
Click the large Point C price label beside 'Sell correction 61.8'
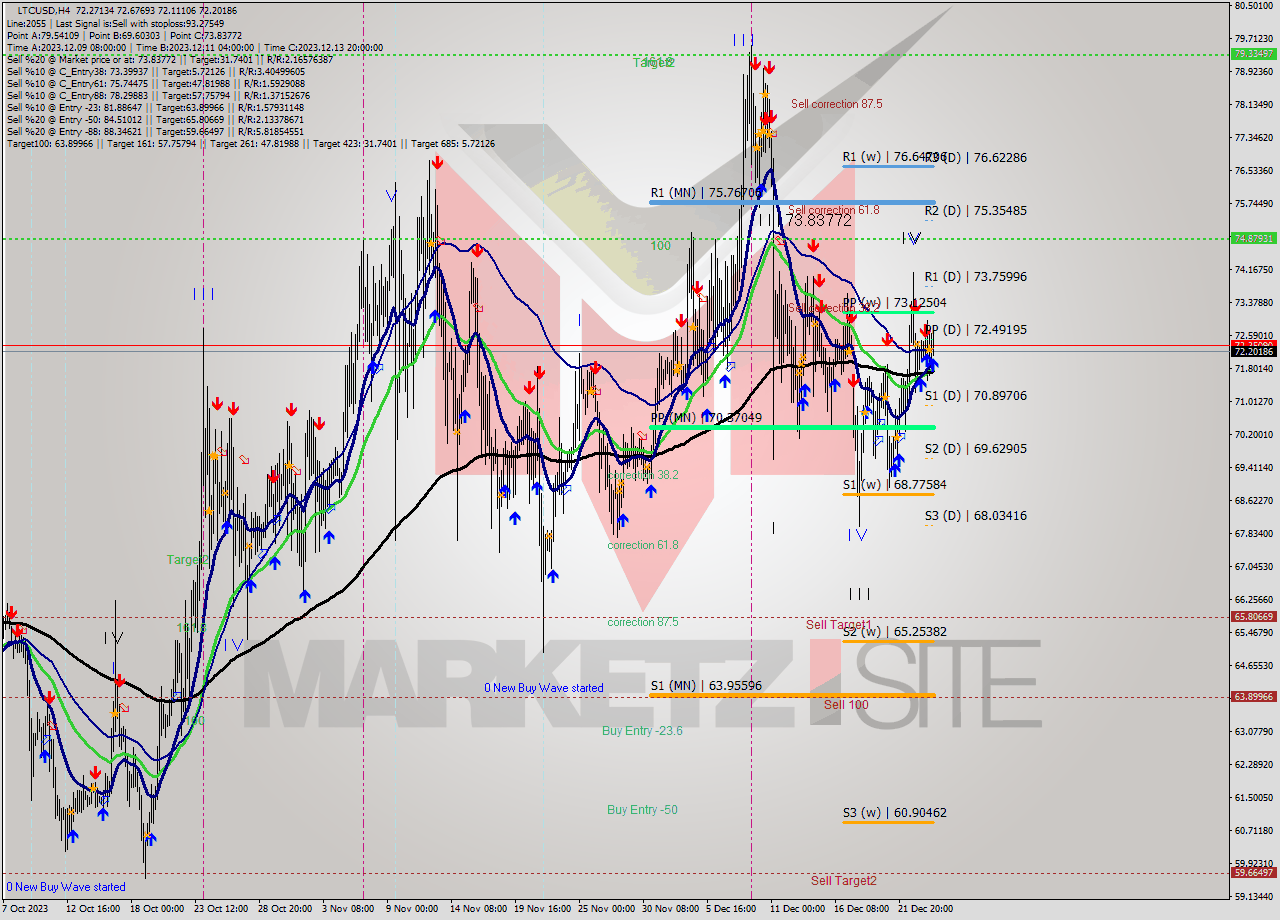click(x=818, y=220)
